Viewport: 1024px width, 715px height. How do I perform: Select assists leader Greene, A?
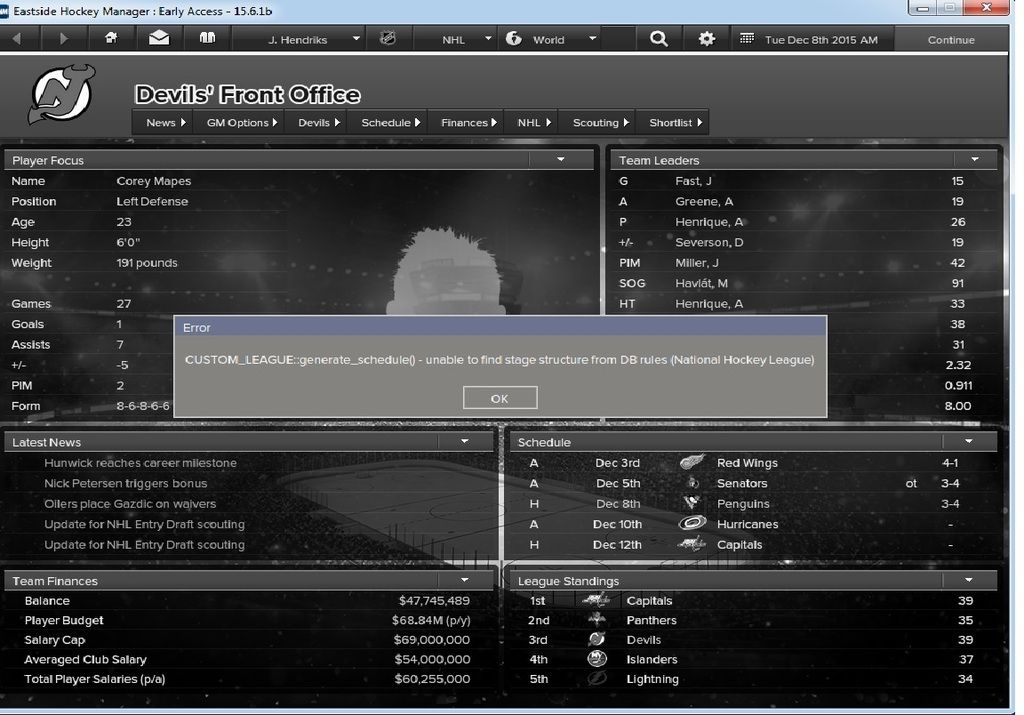[704, 201]
